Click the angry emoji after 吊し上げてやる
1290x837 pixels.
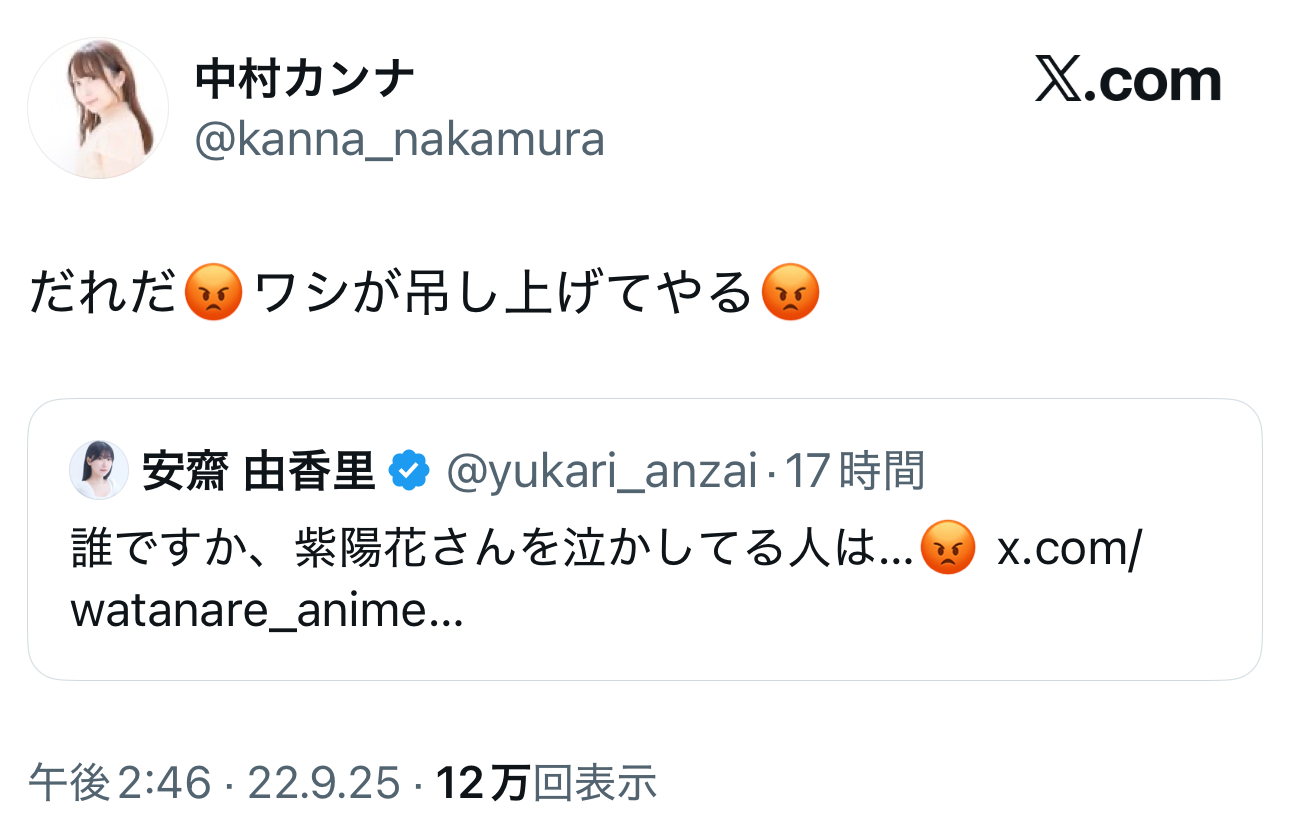(x=790, y=294)
